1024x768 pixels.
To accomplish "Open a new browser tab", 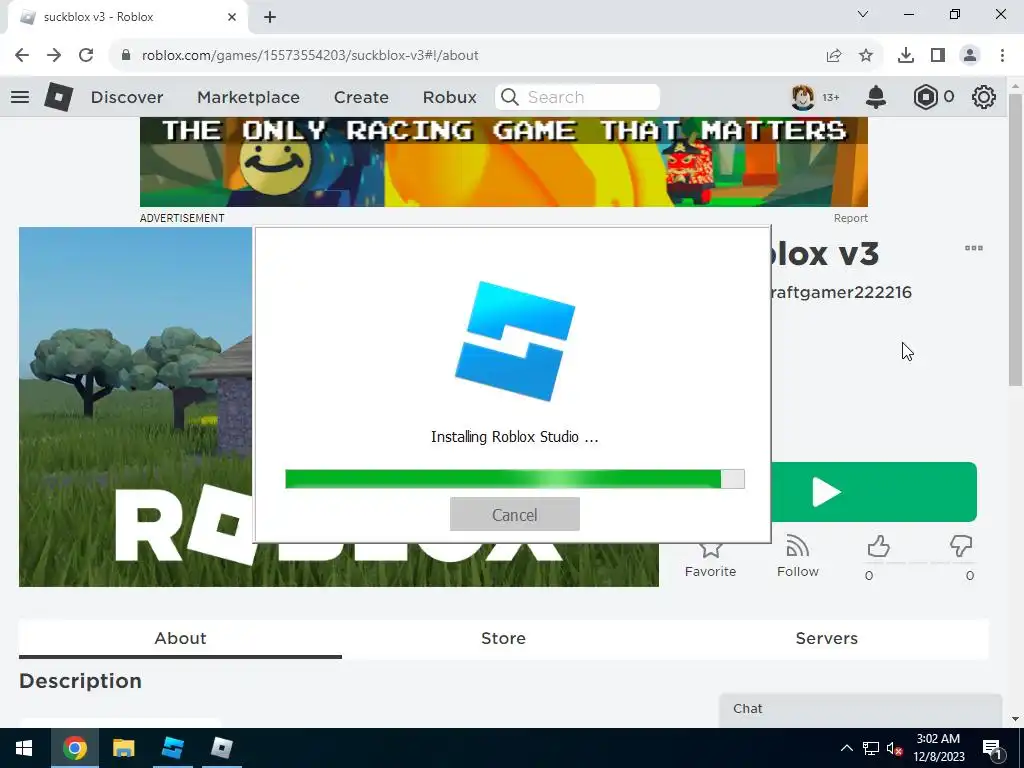I will click(x=270, y=17).
